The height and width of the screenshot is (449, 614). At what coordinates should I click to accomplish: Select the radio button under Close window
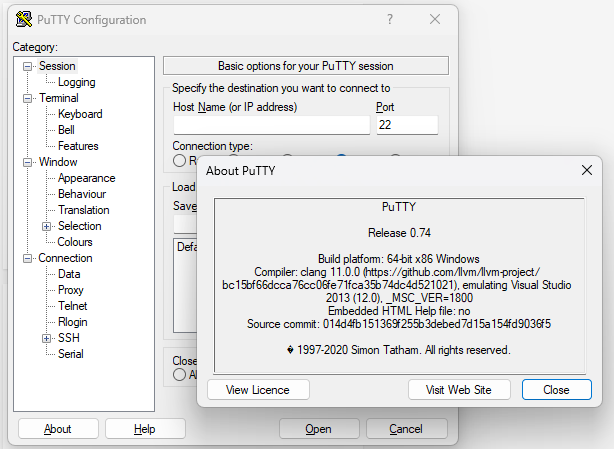(x=179, y=375)
